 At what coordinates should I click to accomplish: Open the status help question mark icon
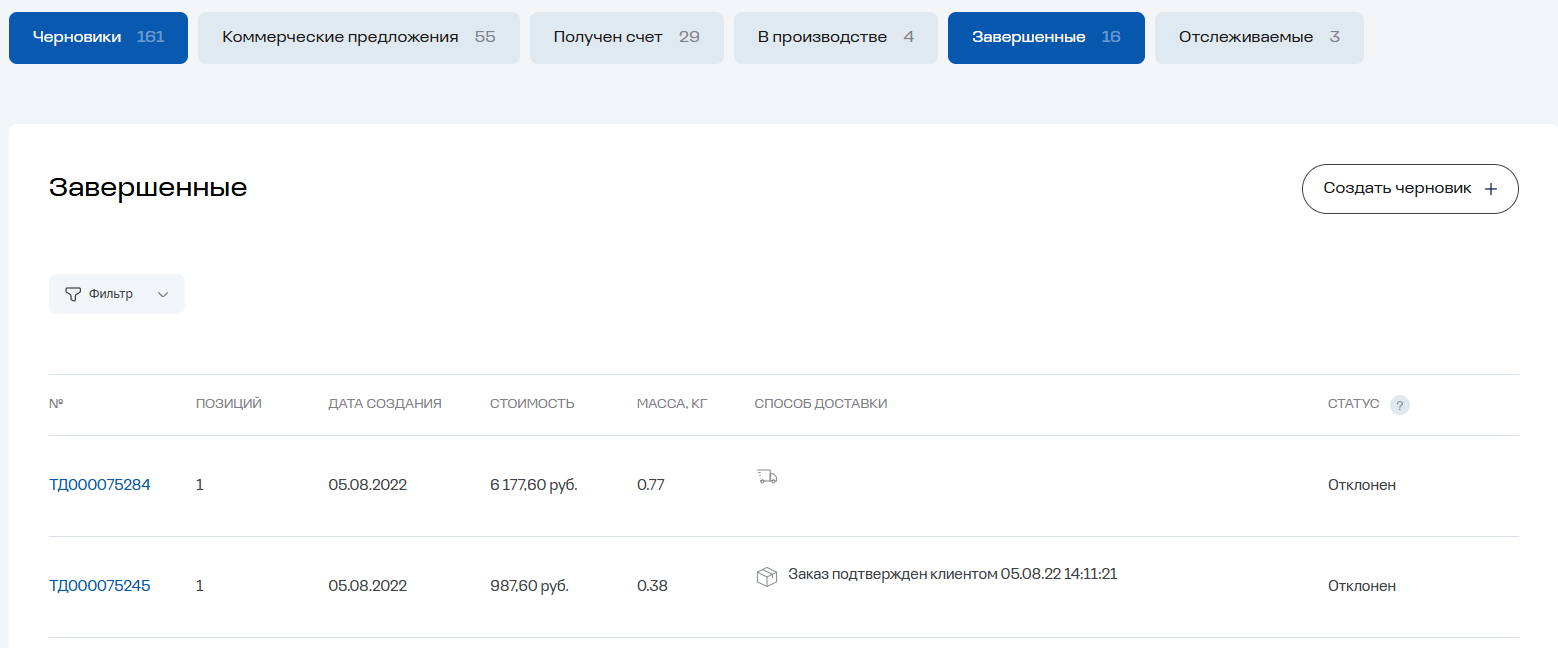click(1401, 405)
